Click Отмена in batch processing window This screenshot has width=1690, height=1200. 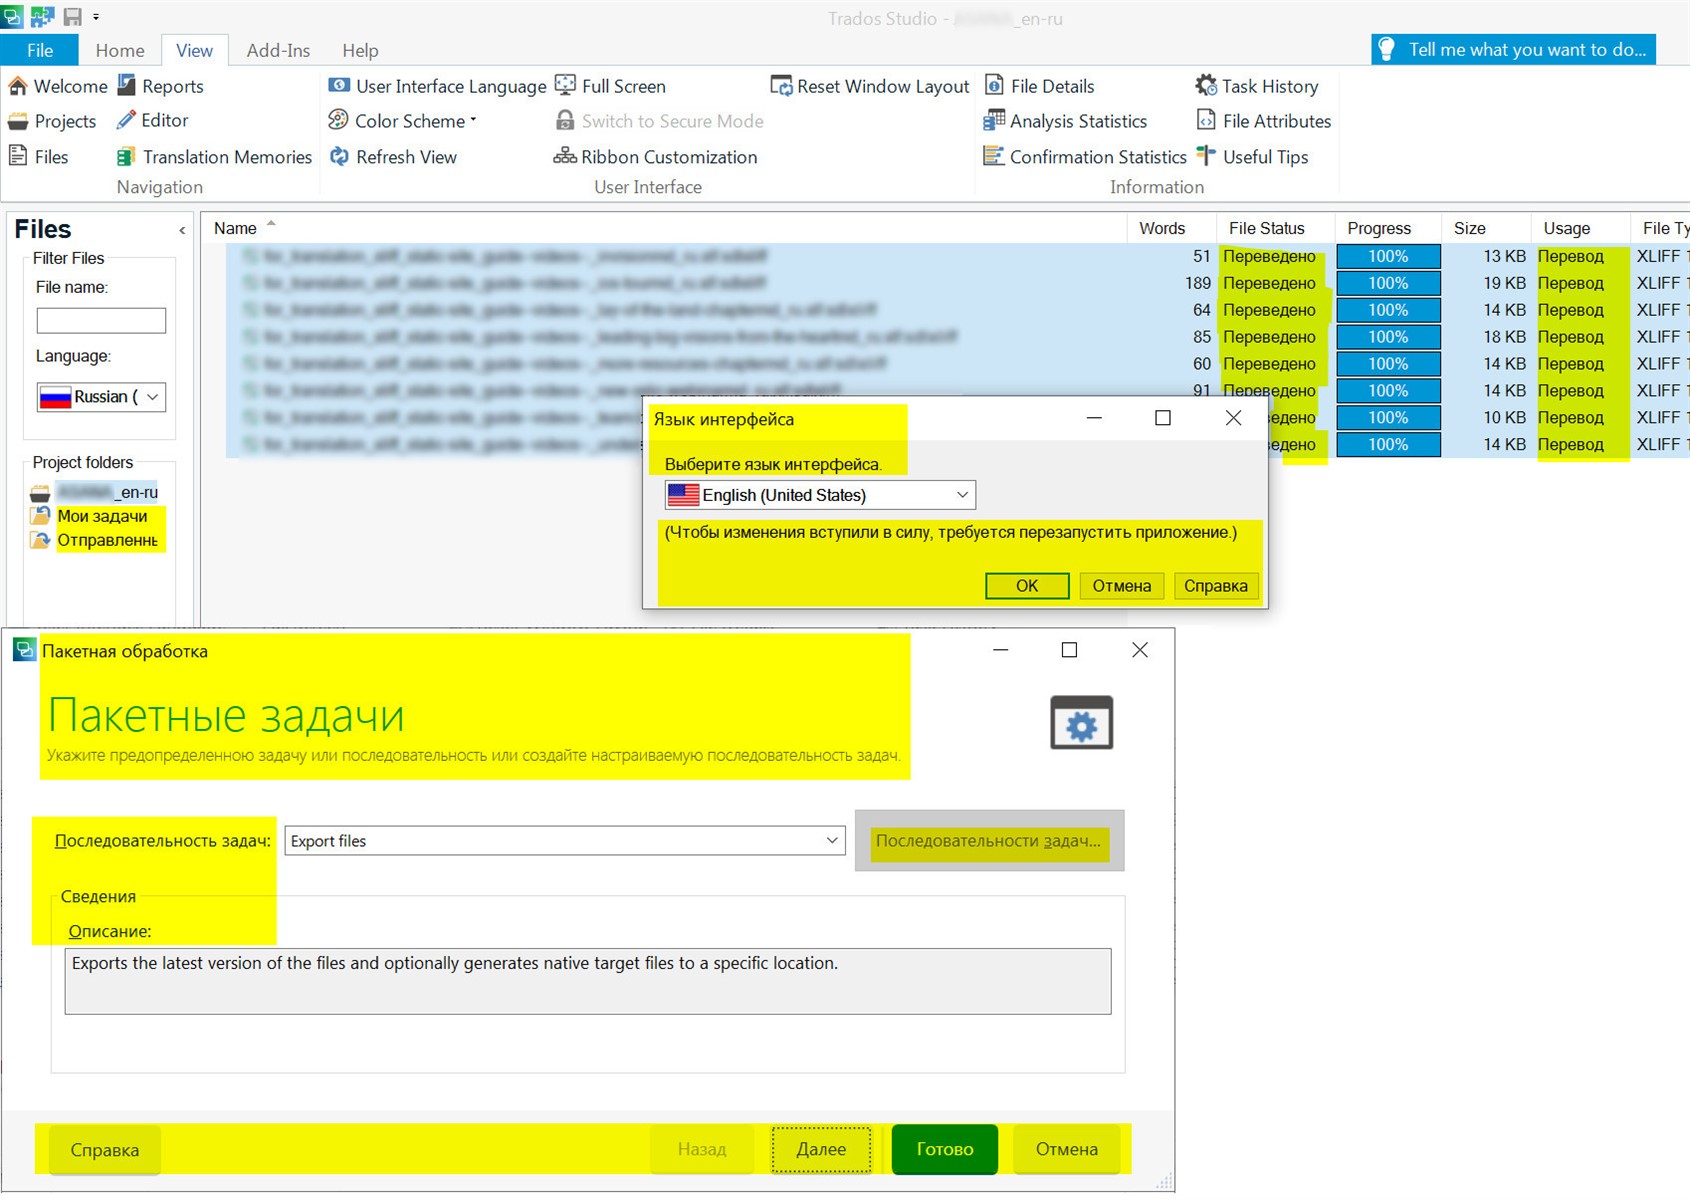(1067, 1150)
